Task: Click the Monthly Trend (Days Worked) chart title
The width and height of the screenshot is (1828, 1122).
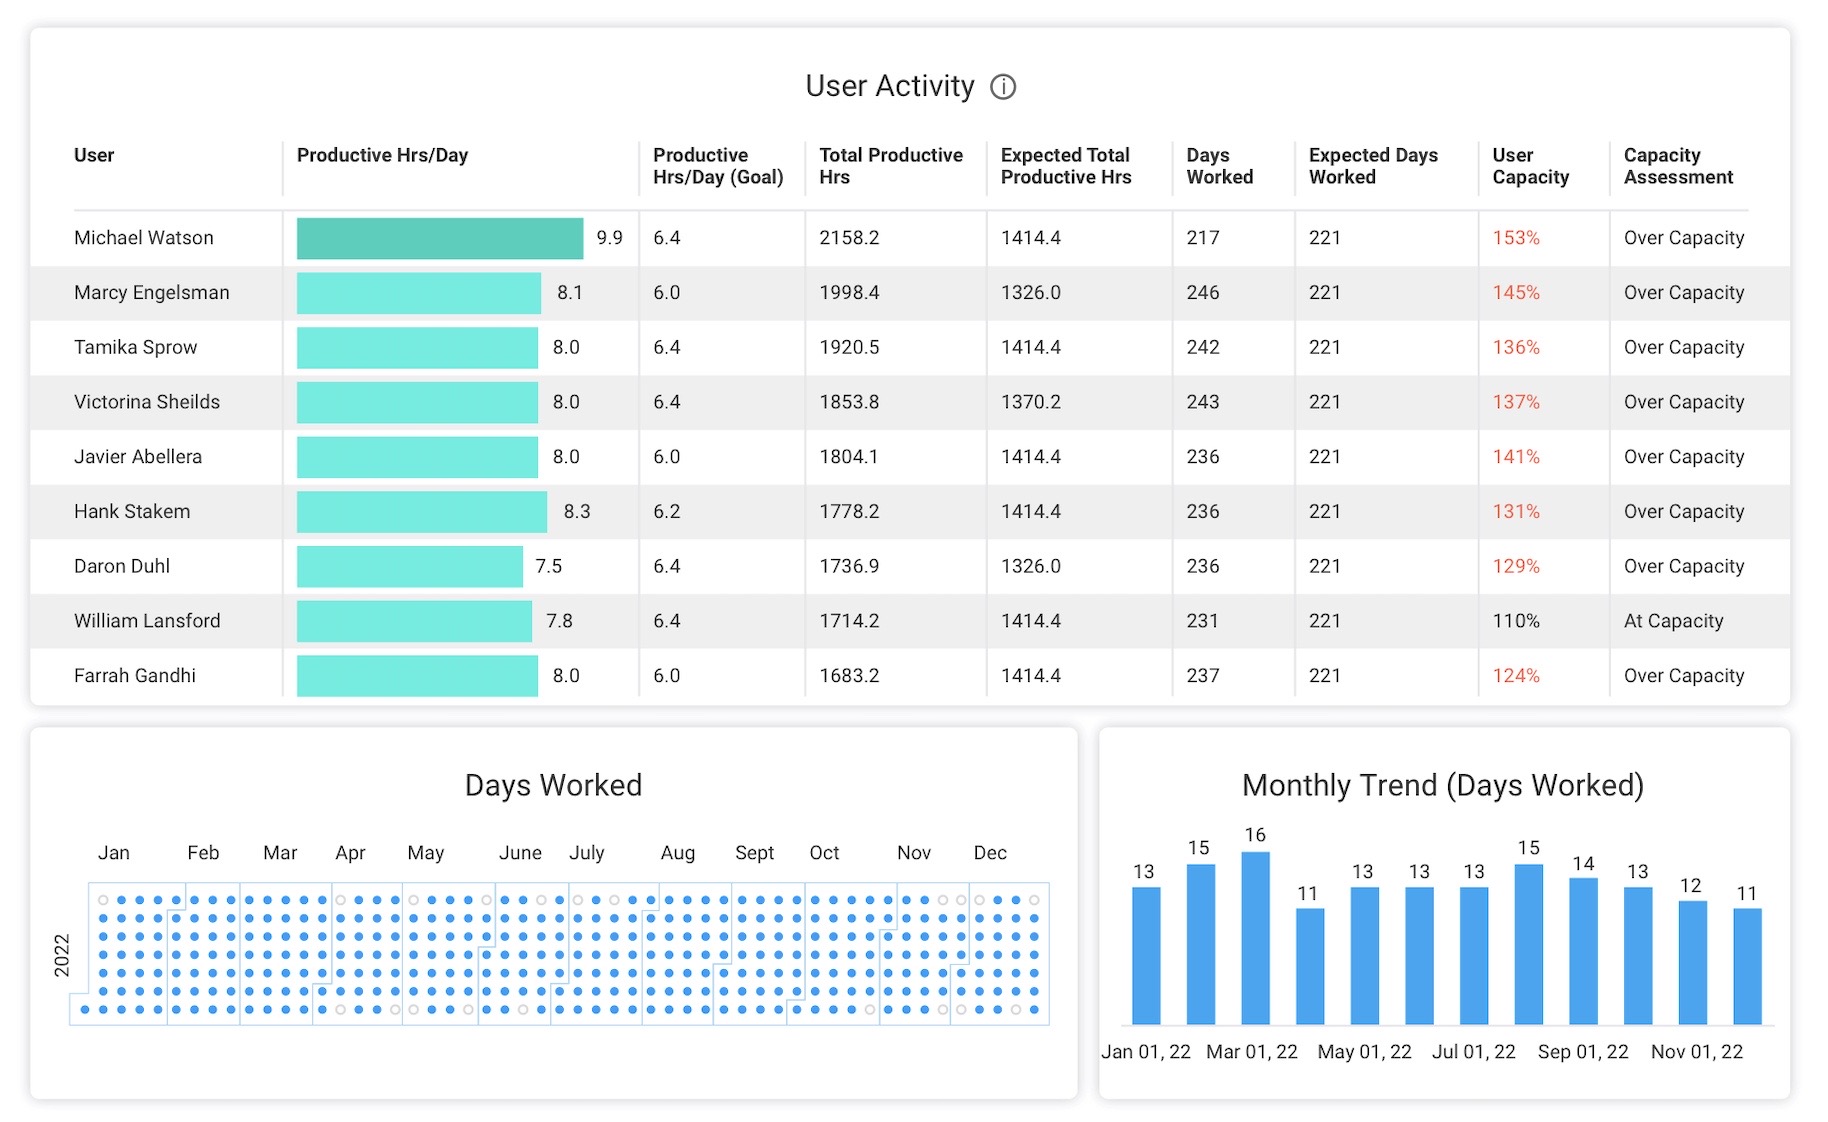Action: coord(1442,786)
